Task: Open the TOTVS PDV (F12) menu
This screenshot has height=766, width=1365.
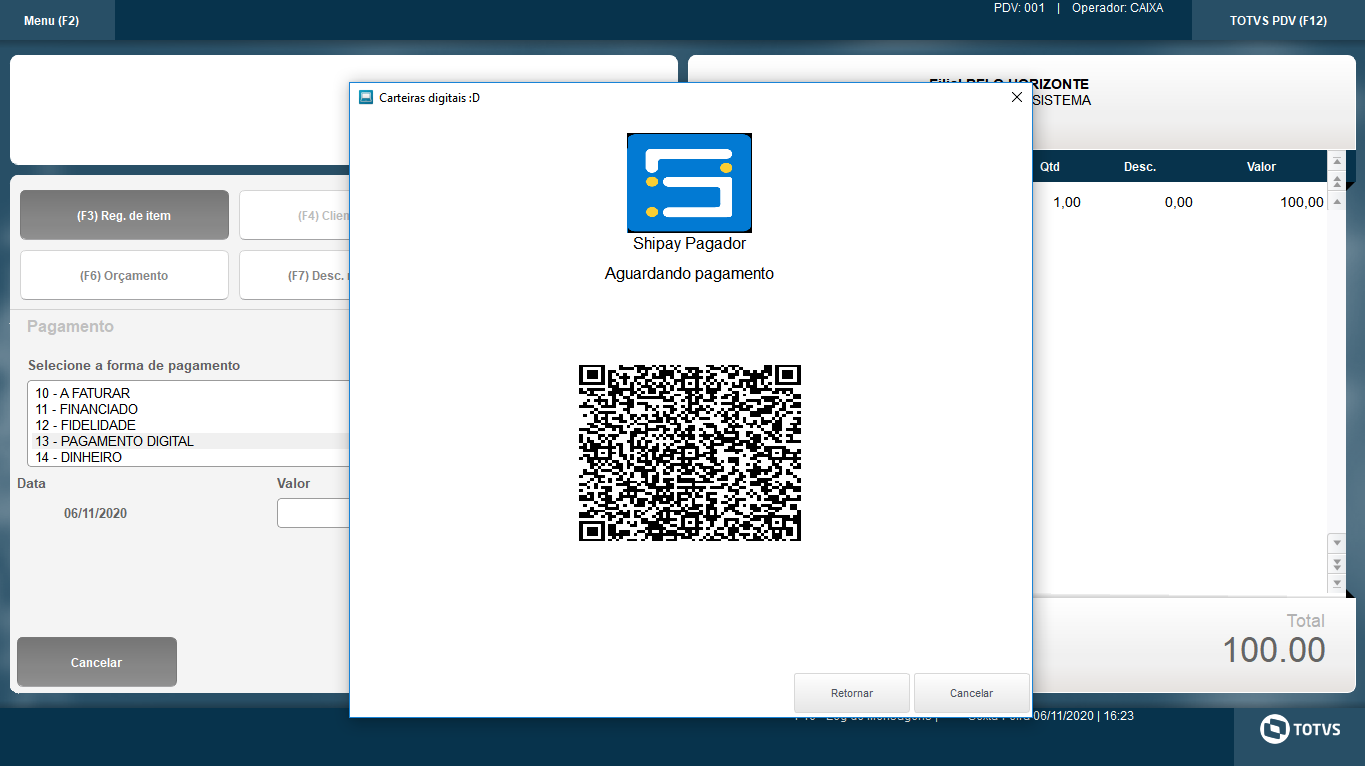Action: (x=1278, y=20)
